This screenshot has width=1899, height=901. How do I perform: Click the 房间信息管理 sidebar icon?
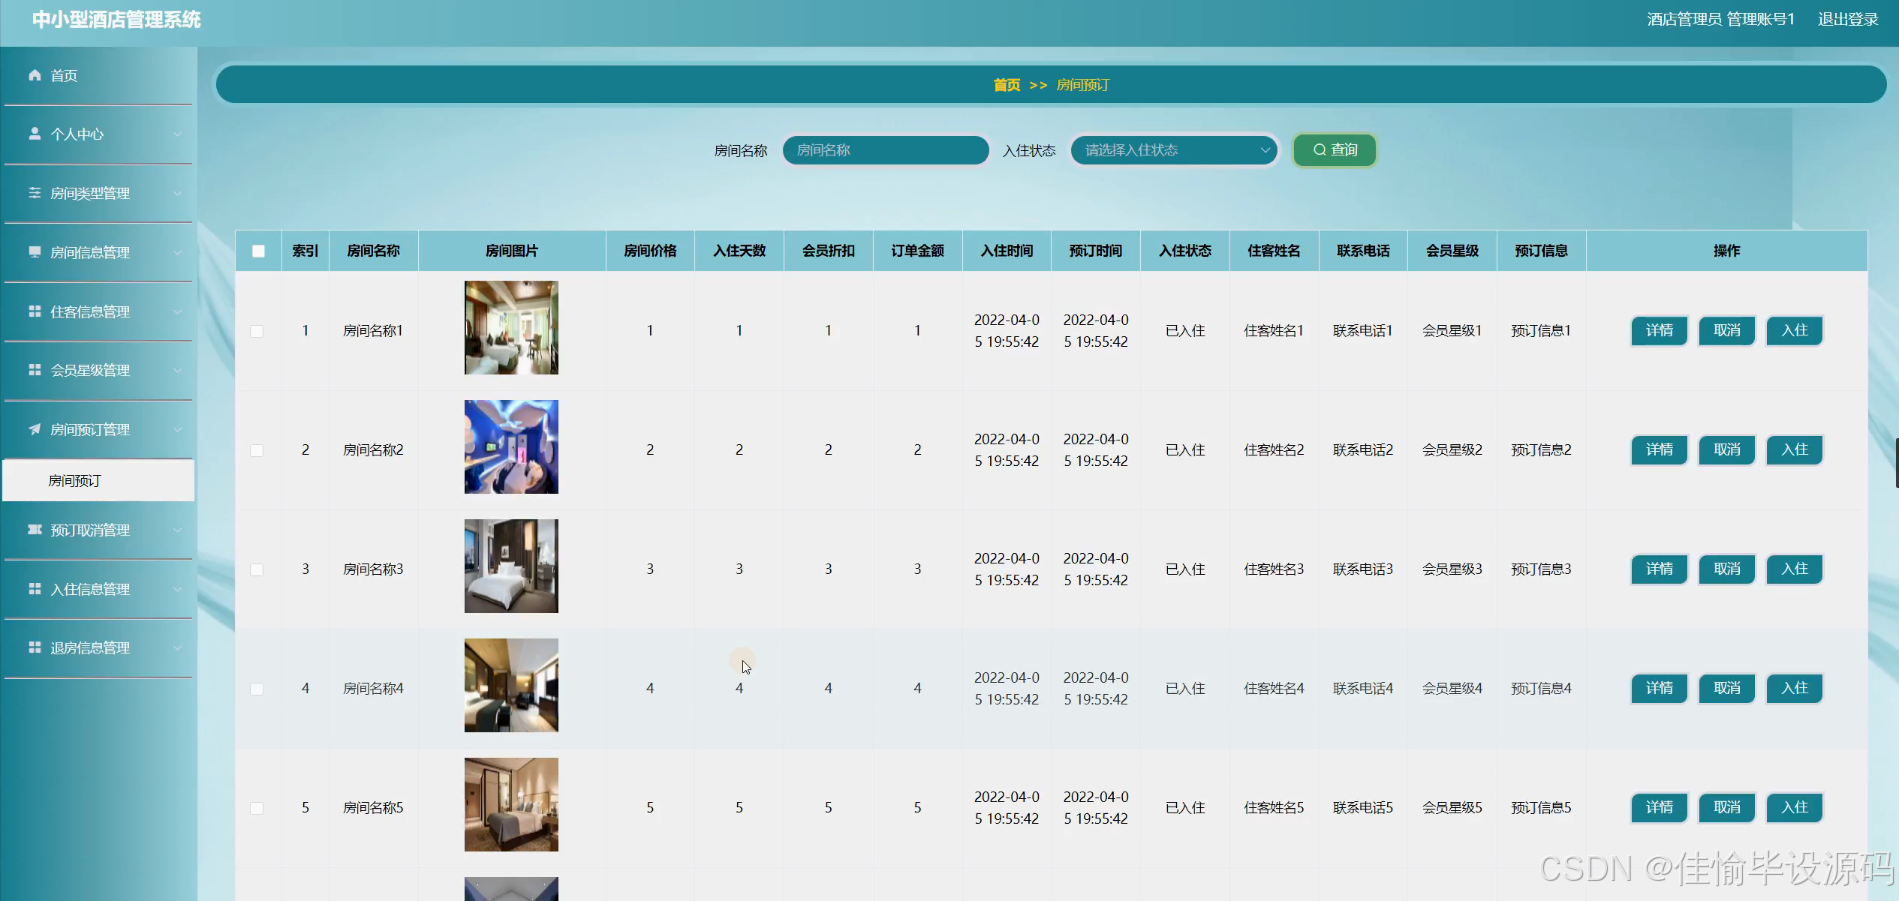coord(35,251)
